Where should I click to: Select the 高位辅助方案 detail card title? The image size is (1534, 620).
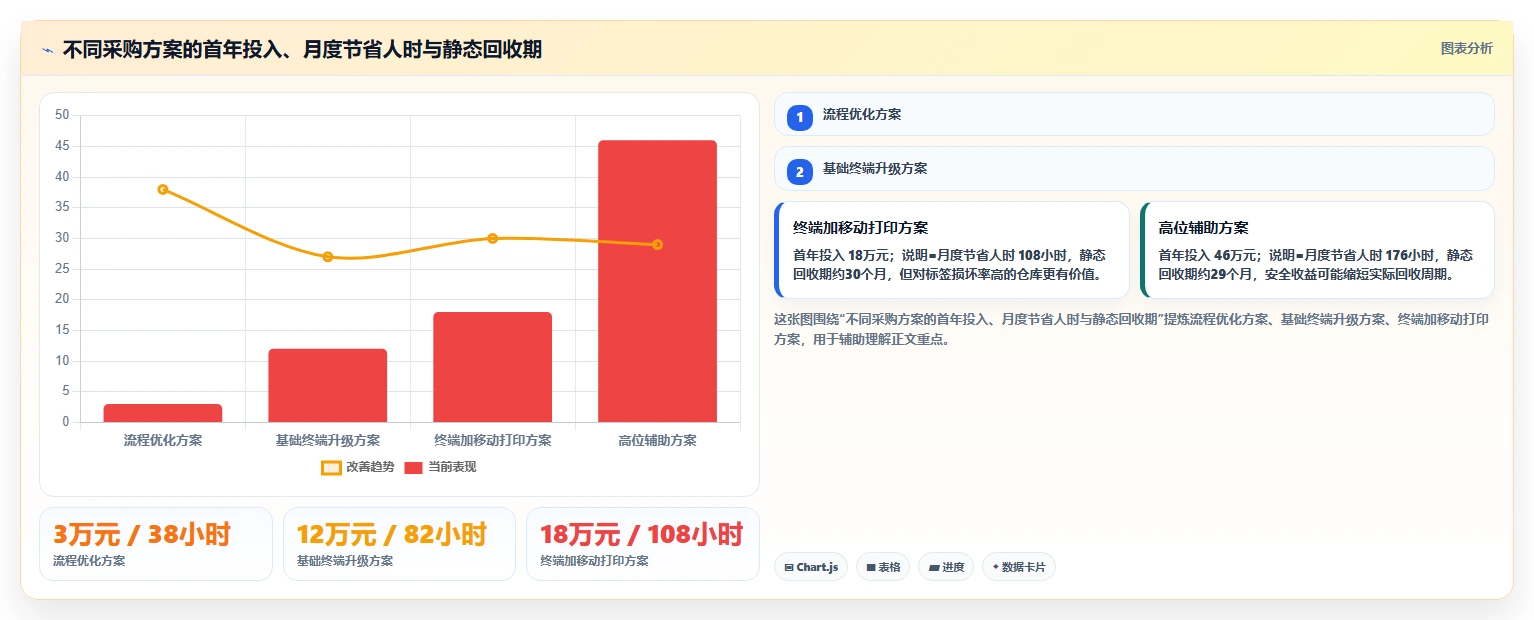(x=1203, y=228)
